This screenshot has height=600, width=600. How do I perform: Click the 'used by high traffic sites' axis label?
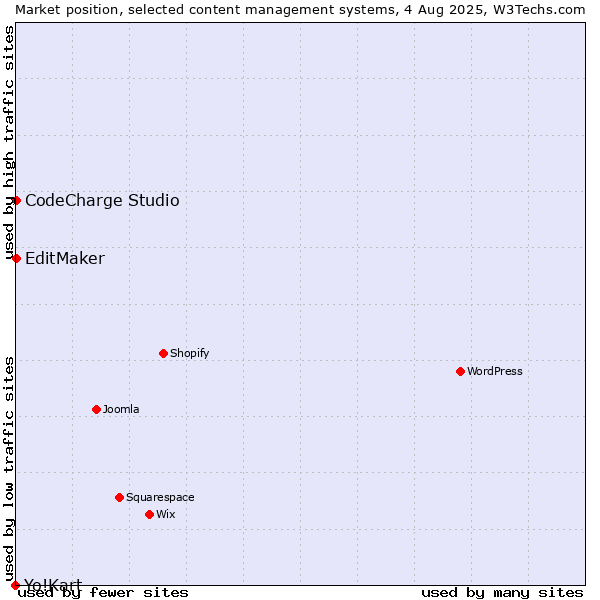(9, 143)
